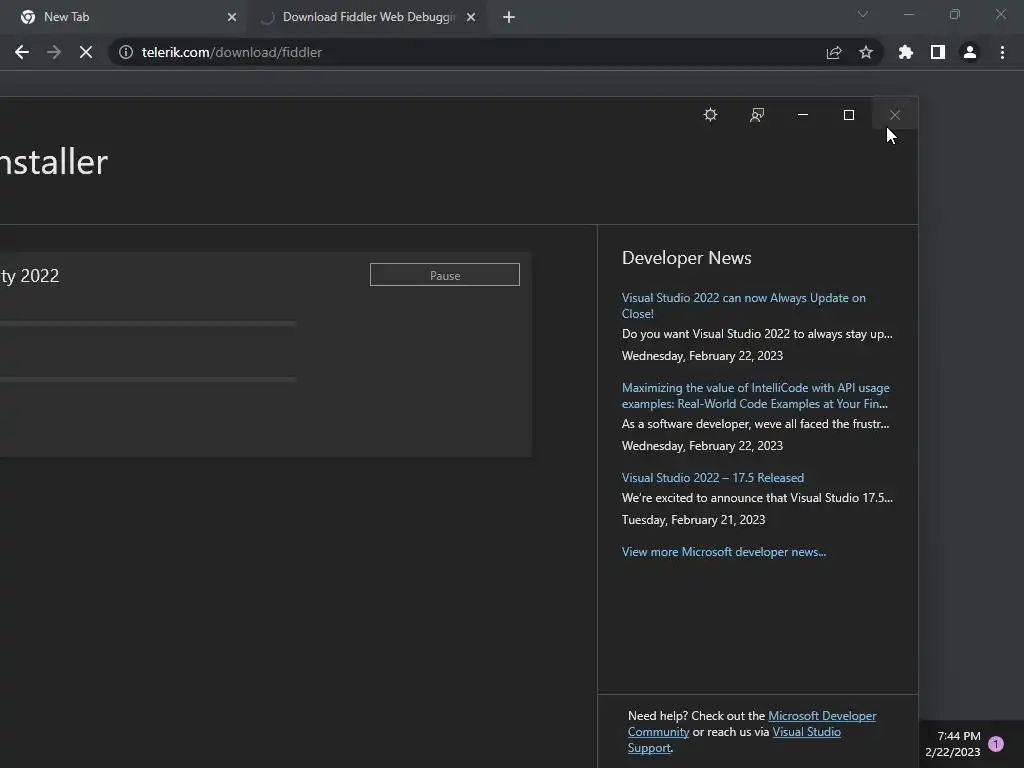Maximize the Visual Studio Installer window
1024x768 pixels.
(x=849, y=115)
